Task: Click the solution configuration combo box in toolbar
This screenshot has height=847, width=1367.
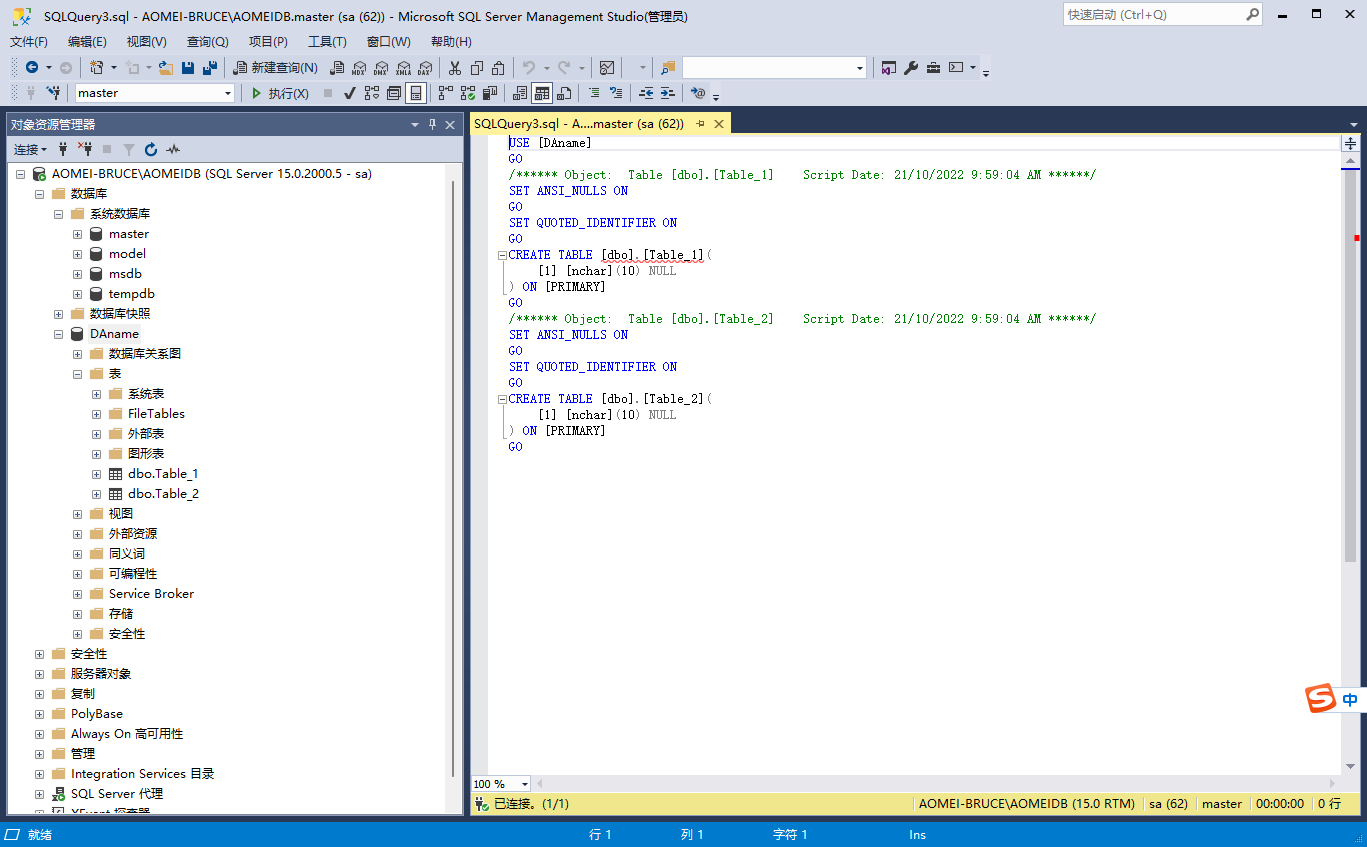Action: [x=775, y=67]
